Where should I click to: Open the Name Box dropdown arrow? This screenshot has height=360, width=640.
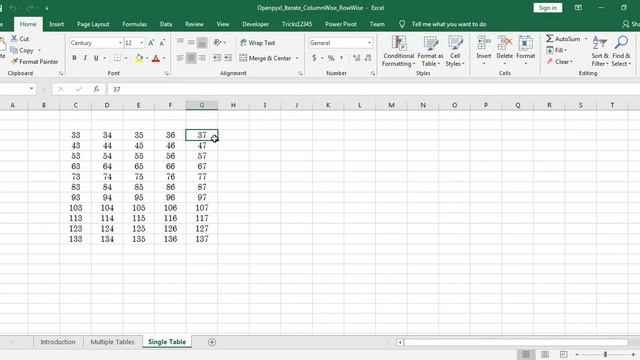point(31,89)
